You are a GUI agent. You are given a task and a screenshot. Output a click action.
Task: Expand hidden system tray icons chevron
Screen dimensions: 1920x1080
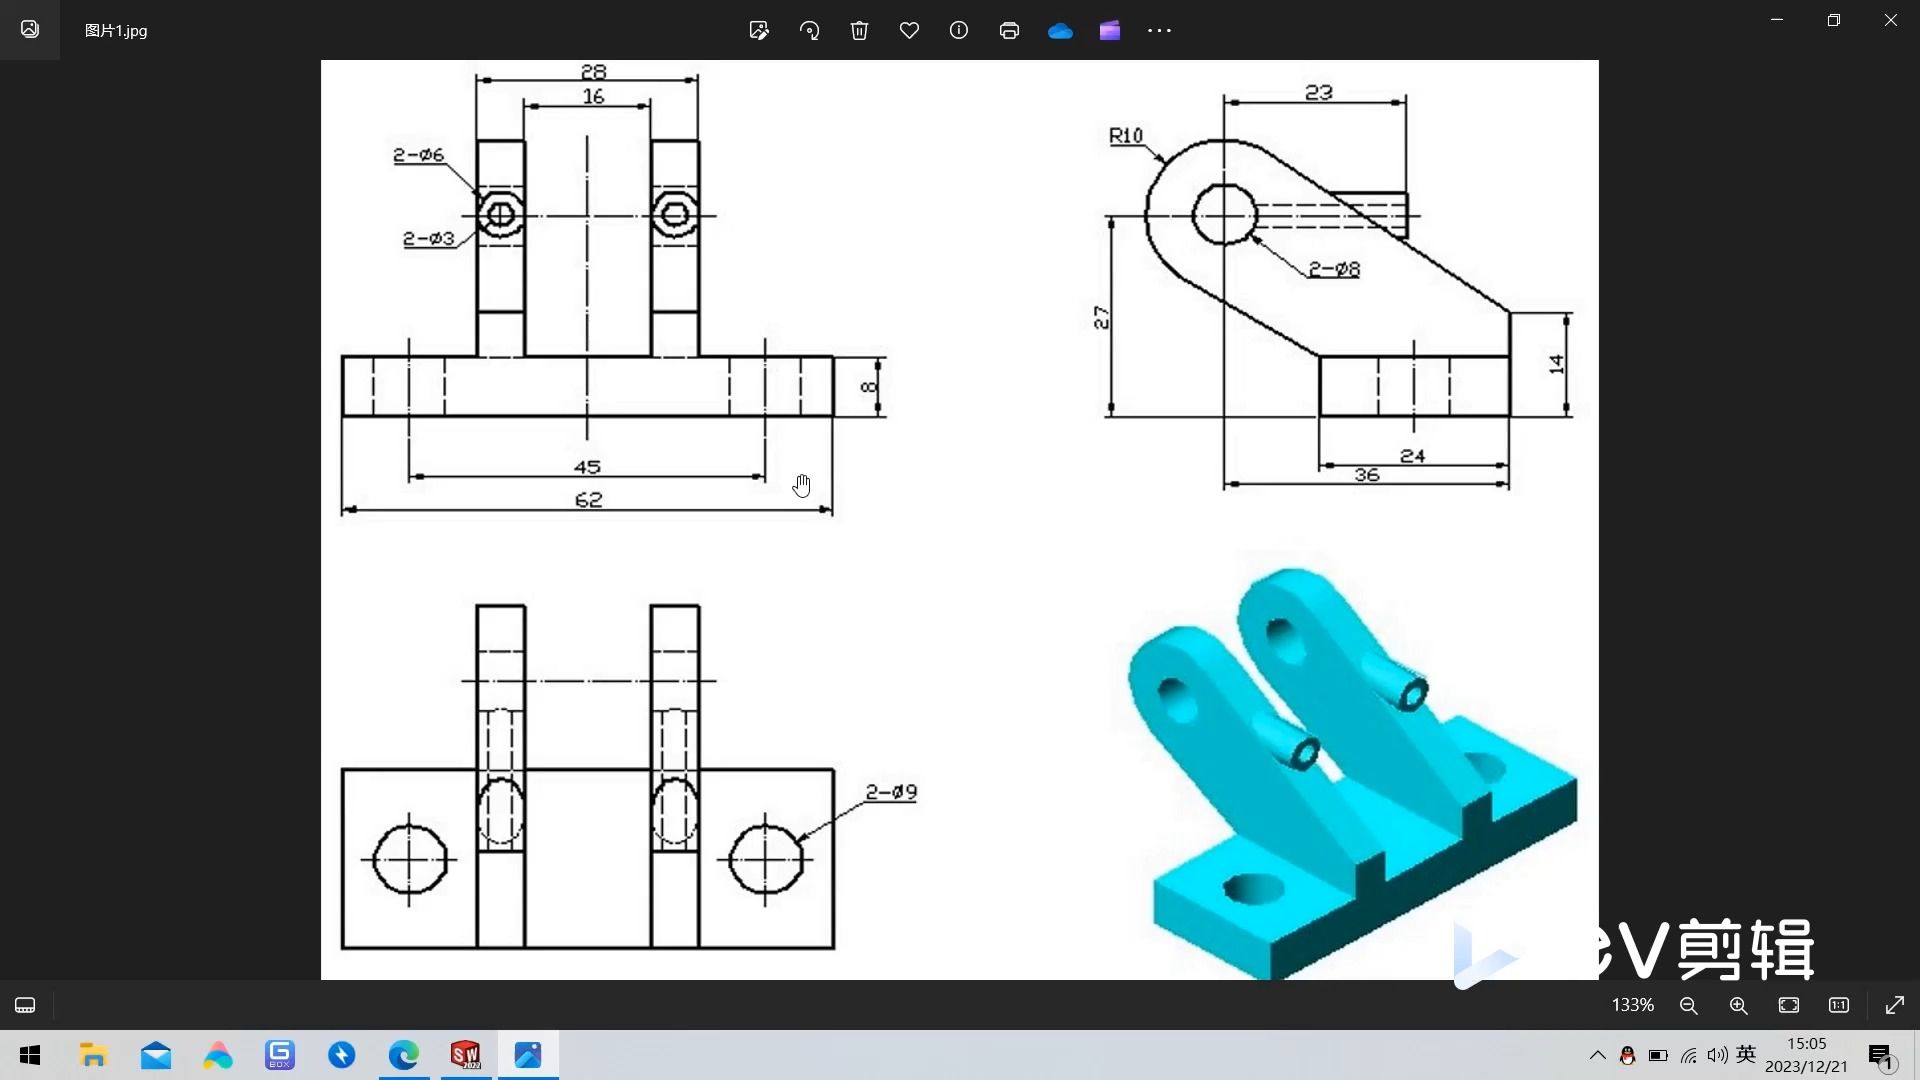[x=1597, y=1055]
